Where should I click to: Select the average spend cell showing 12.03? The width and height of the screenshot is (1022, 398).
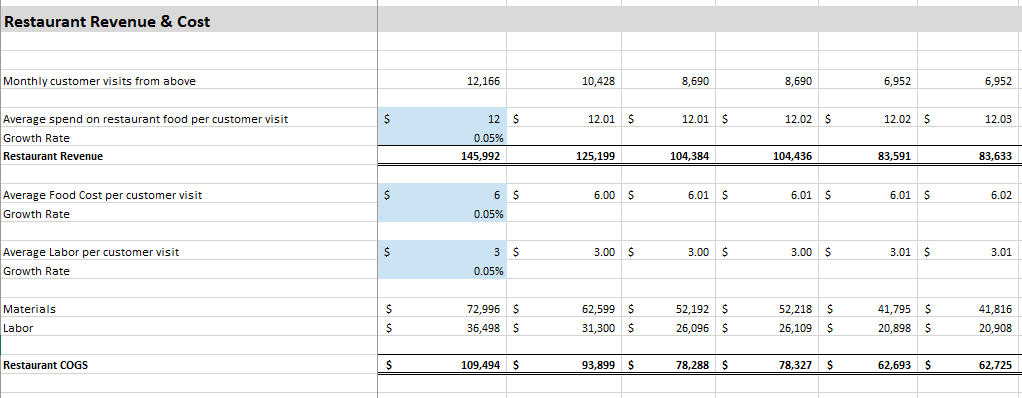(x=969, y=119)
